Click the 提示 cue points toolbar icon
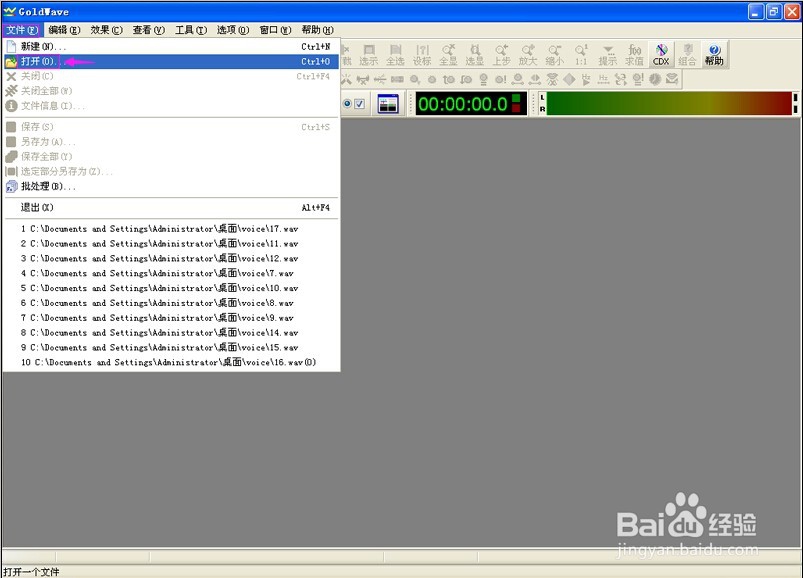The image size is (803, 578). [608, 55]
